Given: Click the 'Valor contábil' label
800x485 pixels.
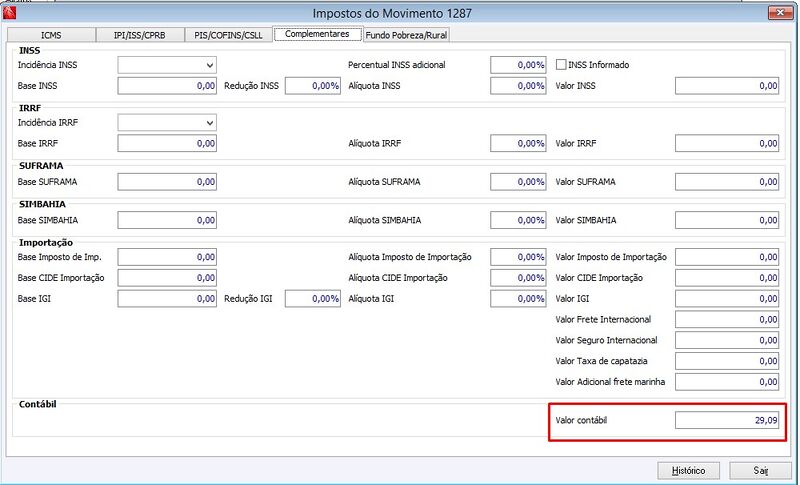Looking at the screenshot, I should tap(581, 420).
